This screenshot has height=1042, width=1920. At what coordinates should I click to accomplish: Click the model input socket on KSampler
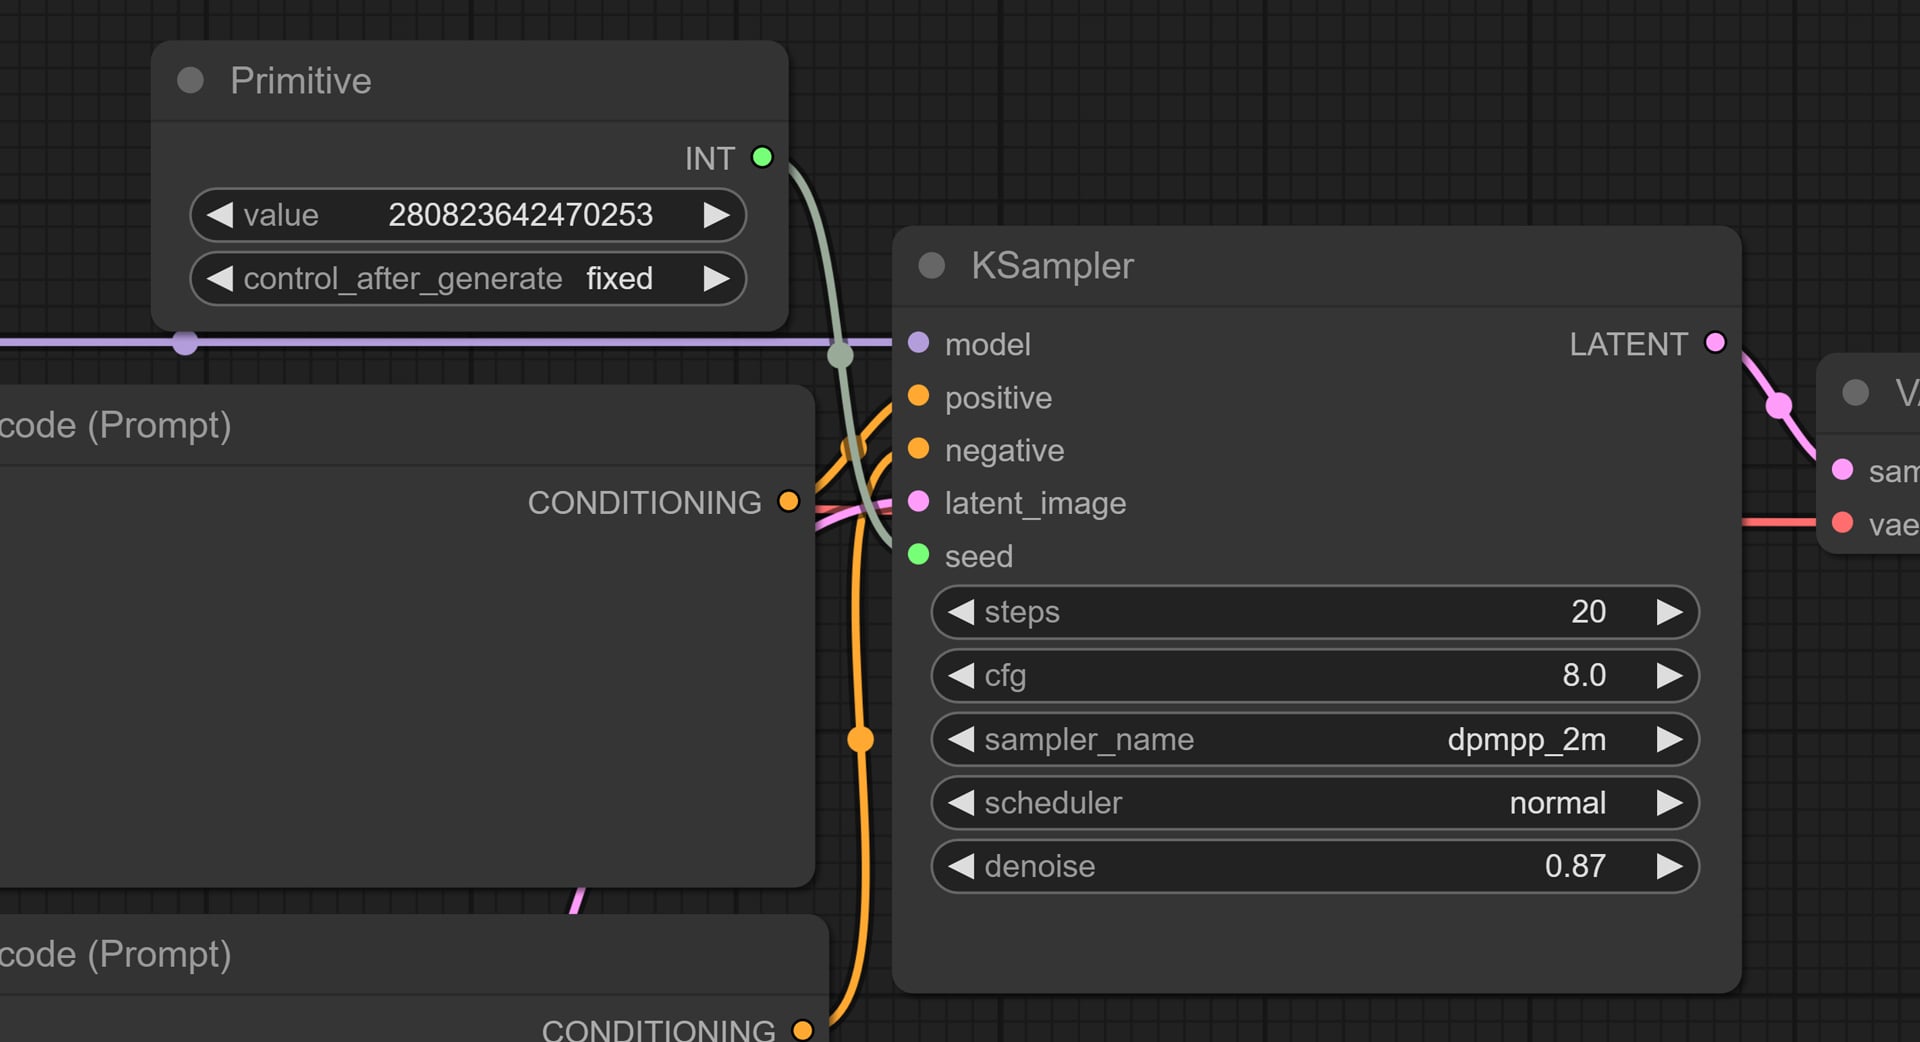918,343
